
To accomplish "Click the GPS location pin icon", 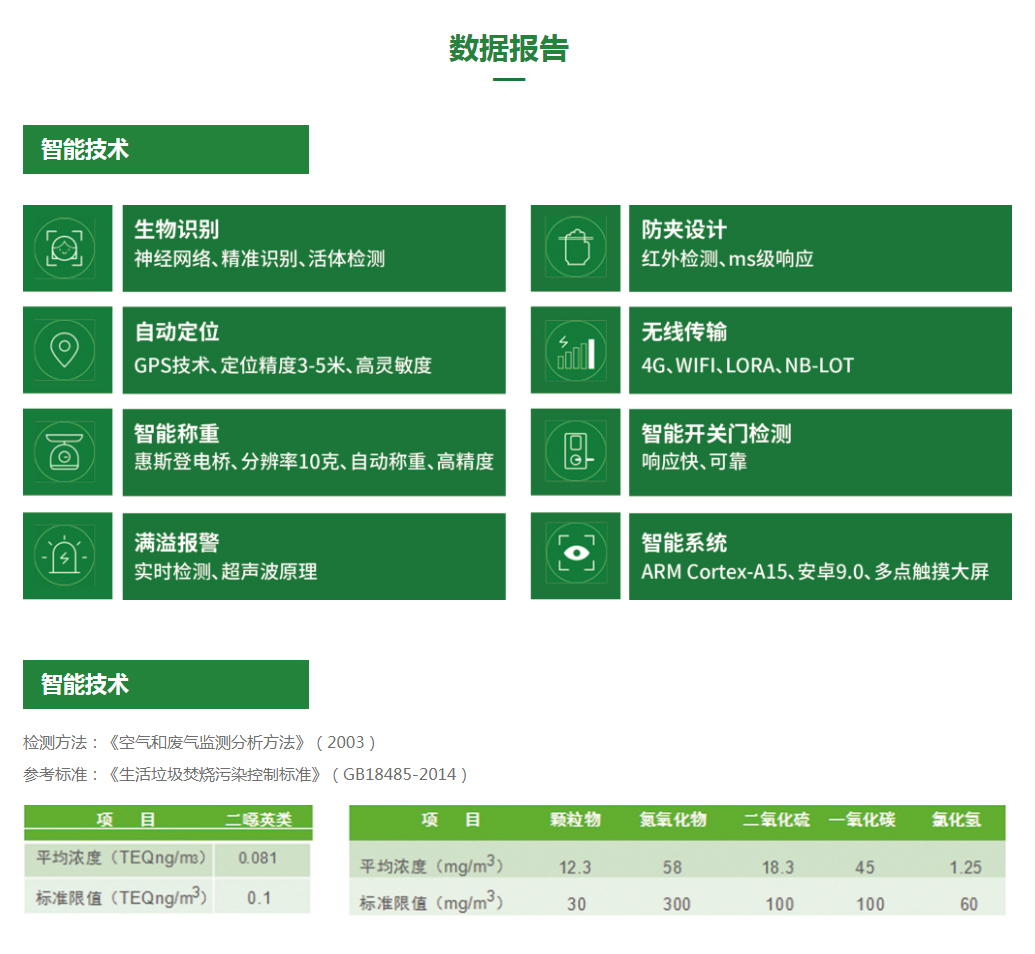I will tap(67, 350).
